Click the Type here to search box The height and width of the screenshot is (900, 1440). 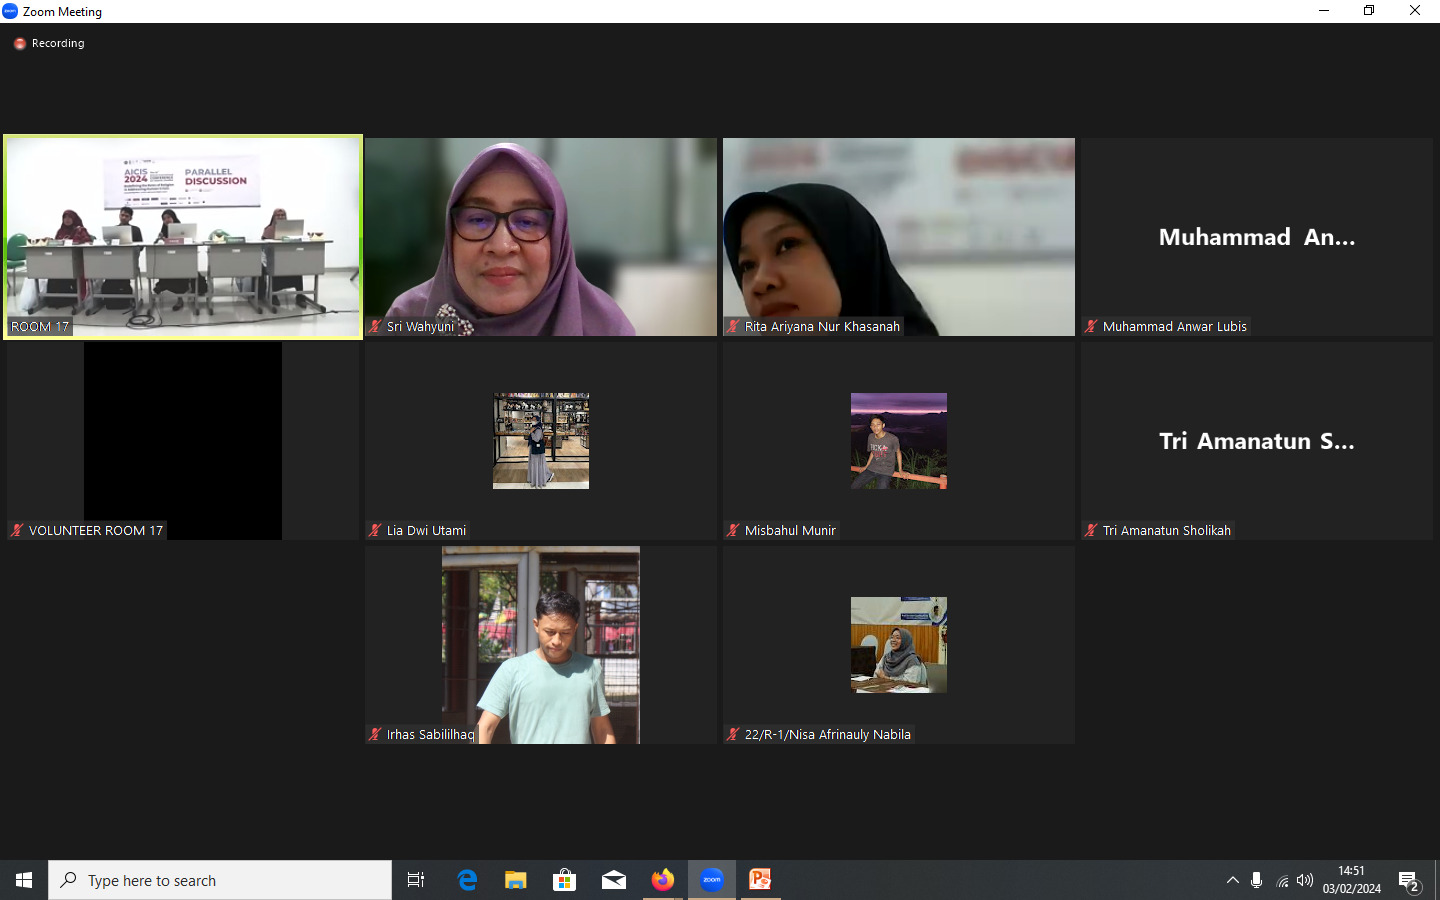220,880
